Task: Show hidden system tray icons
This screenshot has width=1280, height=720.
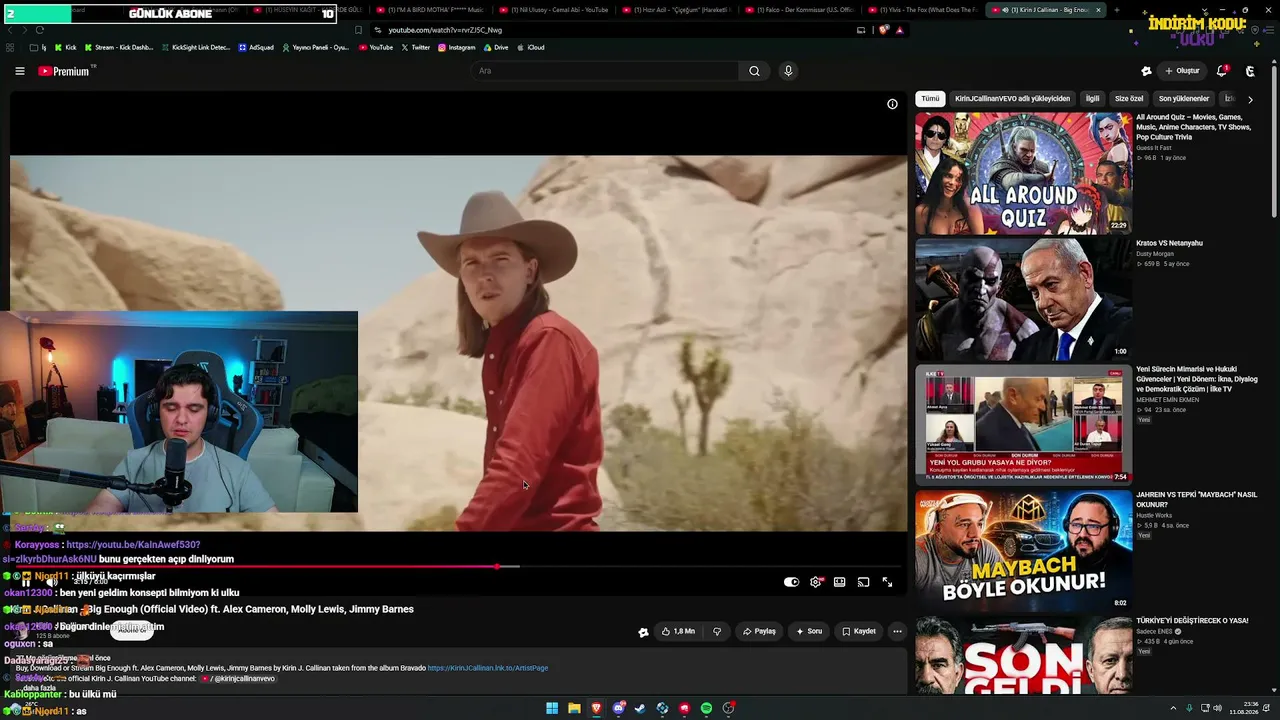Action: [x=1173, y=709]
